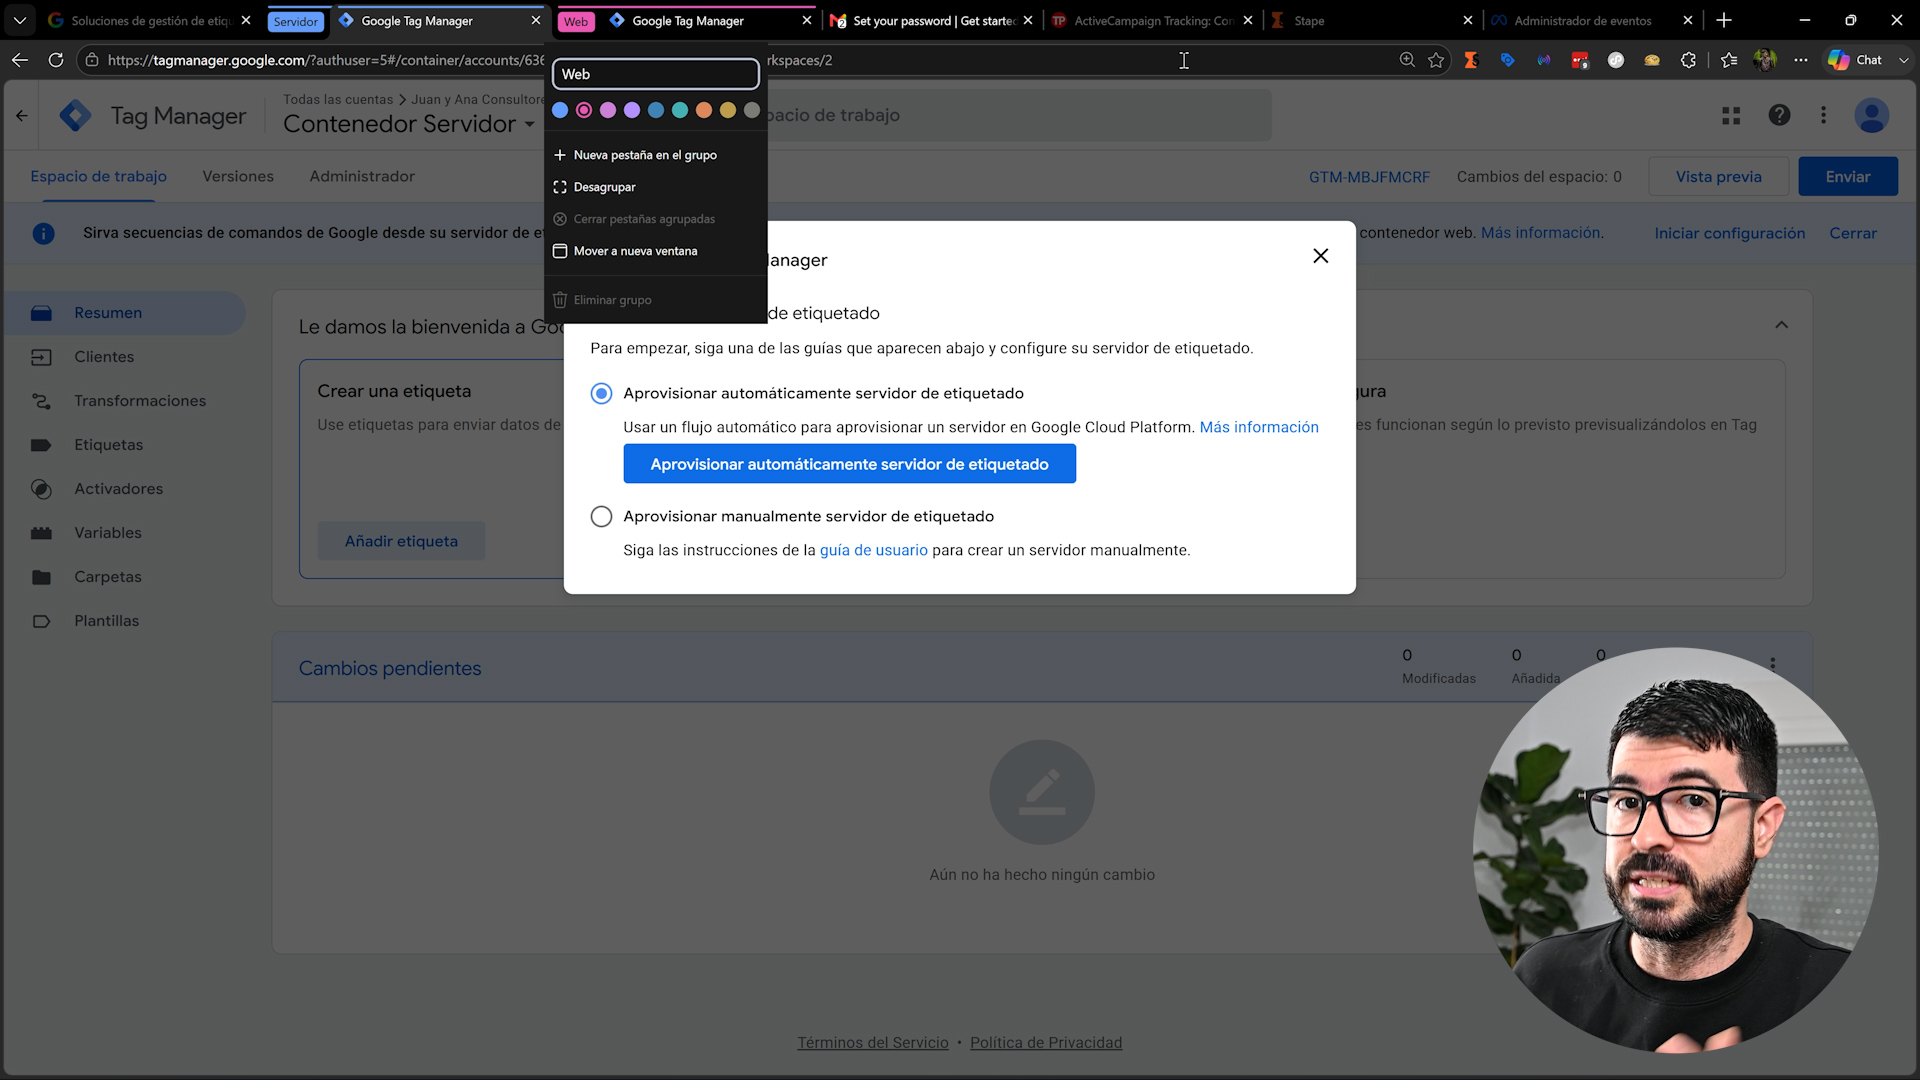Open the cookie extension icon

pos(1652,60)
